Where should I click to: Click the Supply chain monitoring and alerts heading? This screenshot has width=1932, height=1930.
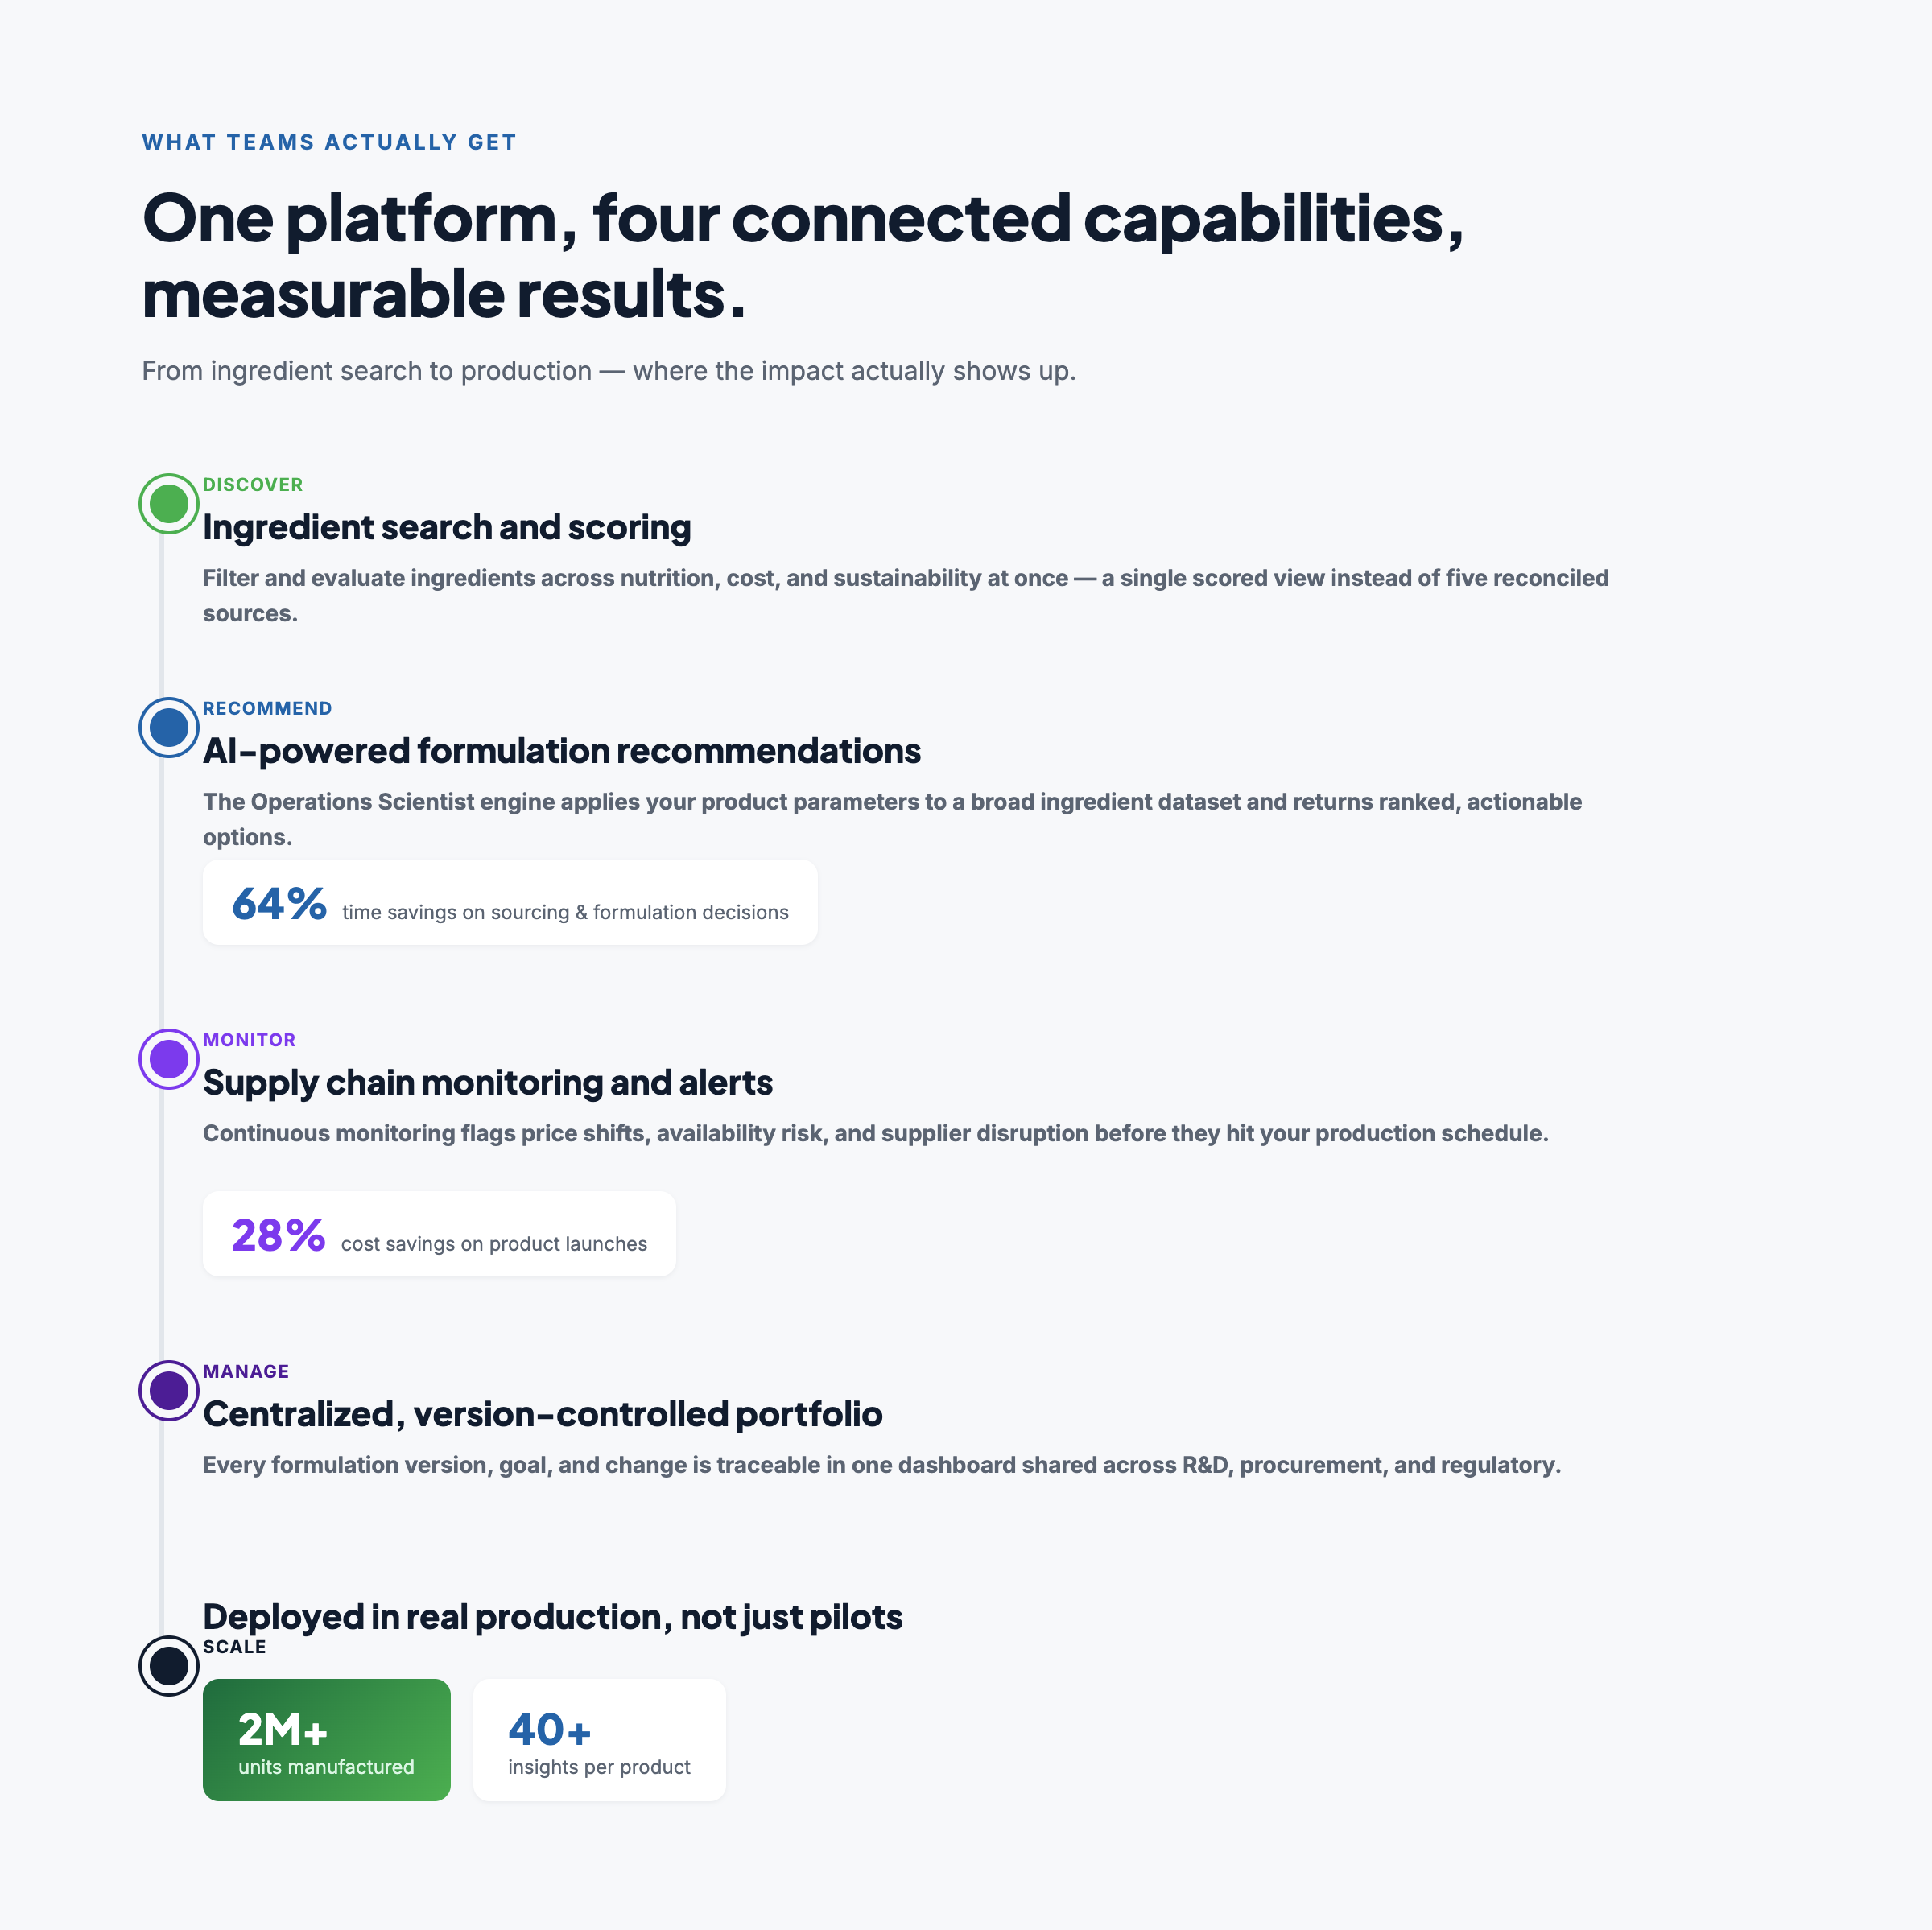tap(488, 1083)
